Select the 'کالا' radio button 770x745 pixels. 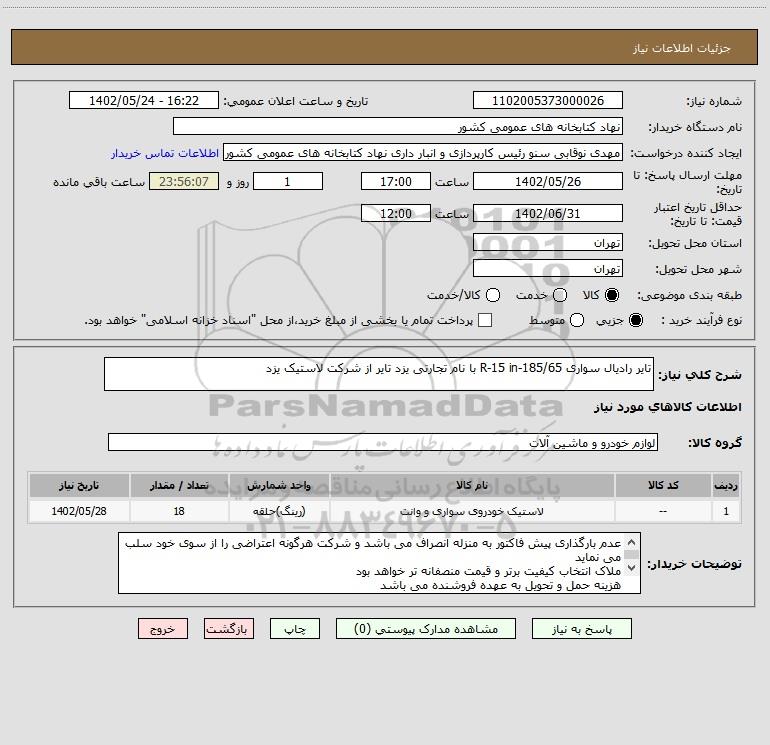click(612, 295)
